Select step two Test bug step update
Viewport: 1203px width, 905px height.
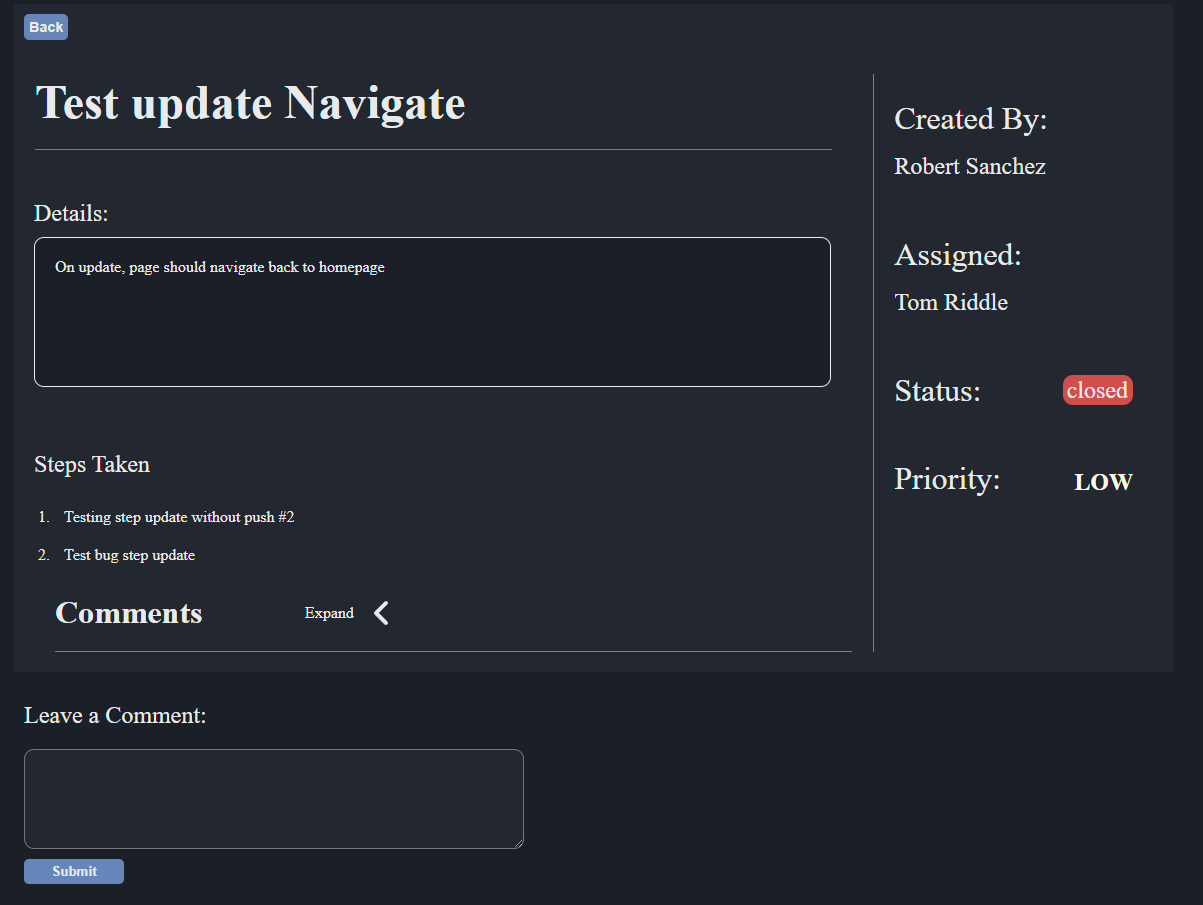[x=129, y=555]
